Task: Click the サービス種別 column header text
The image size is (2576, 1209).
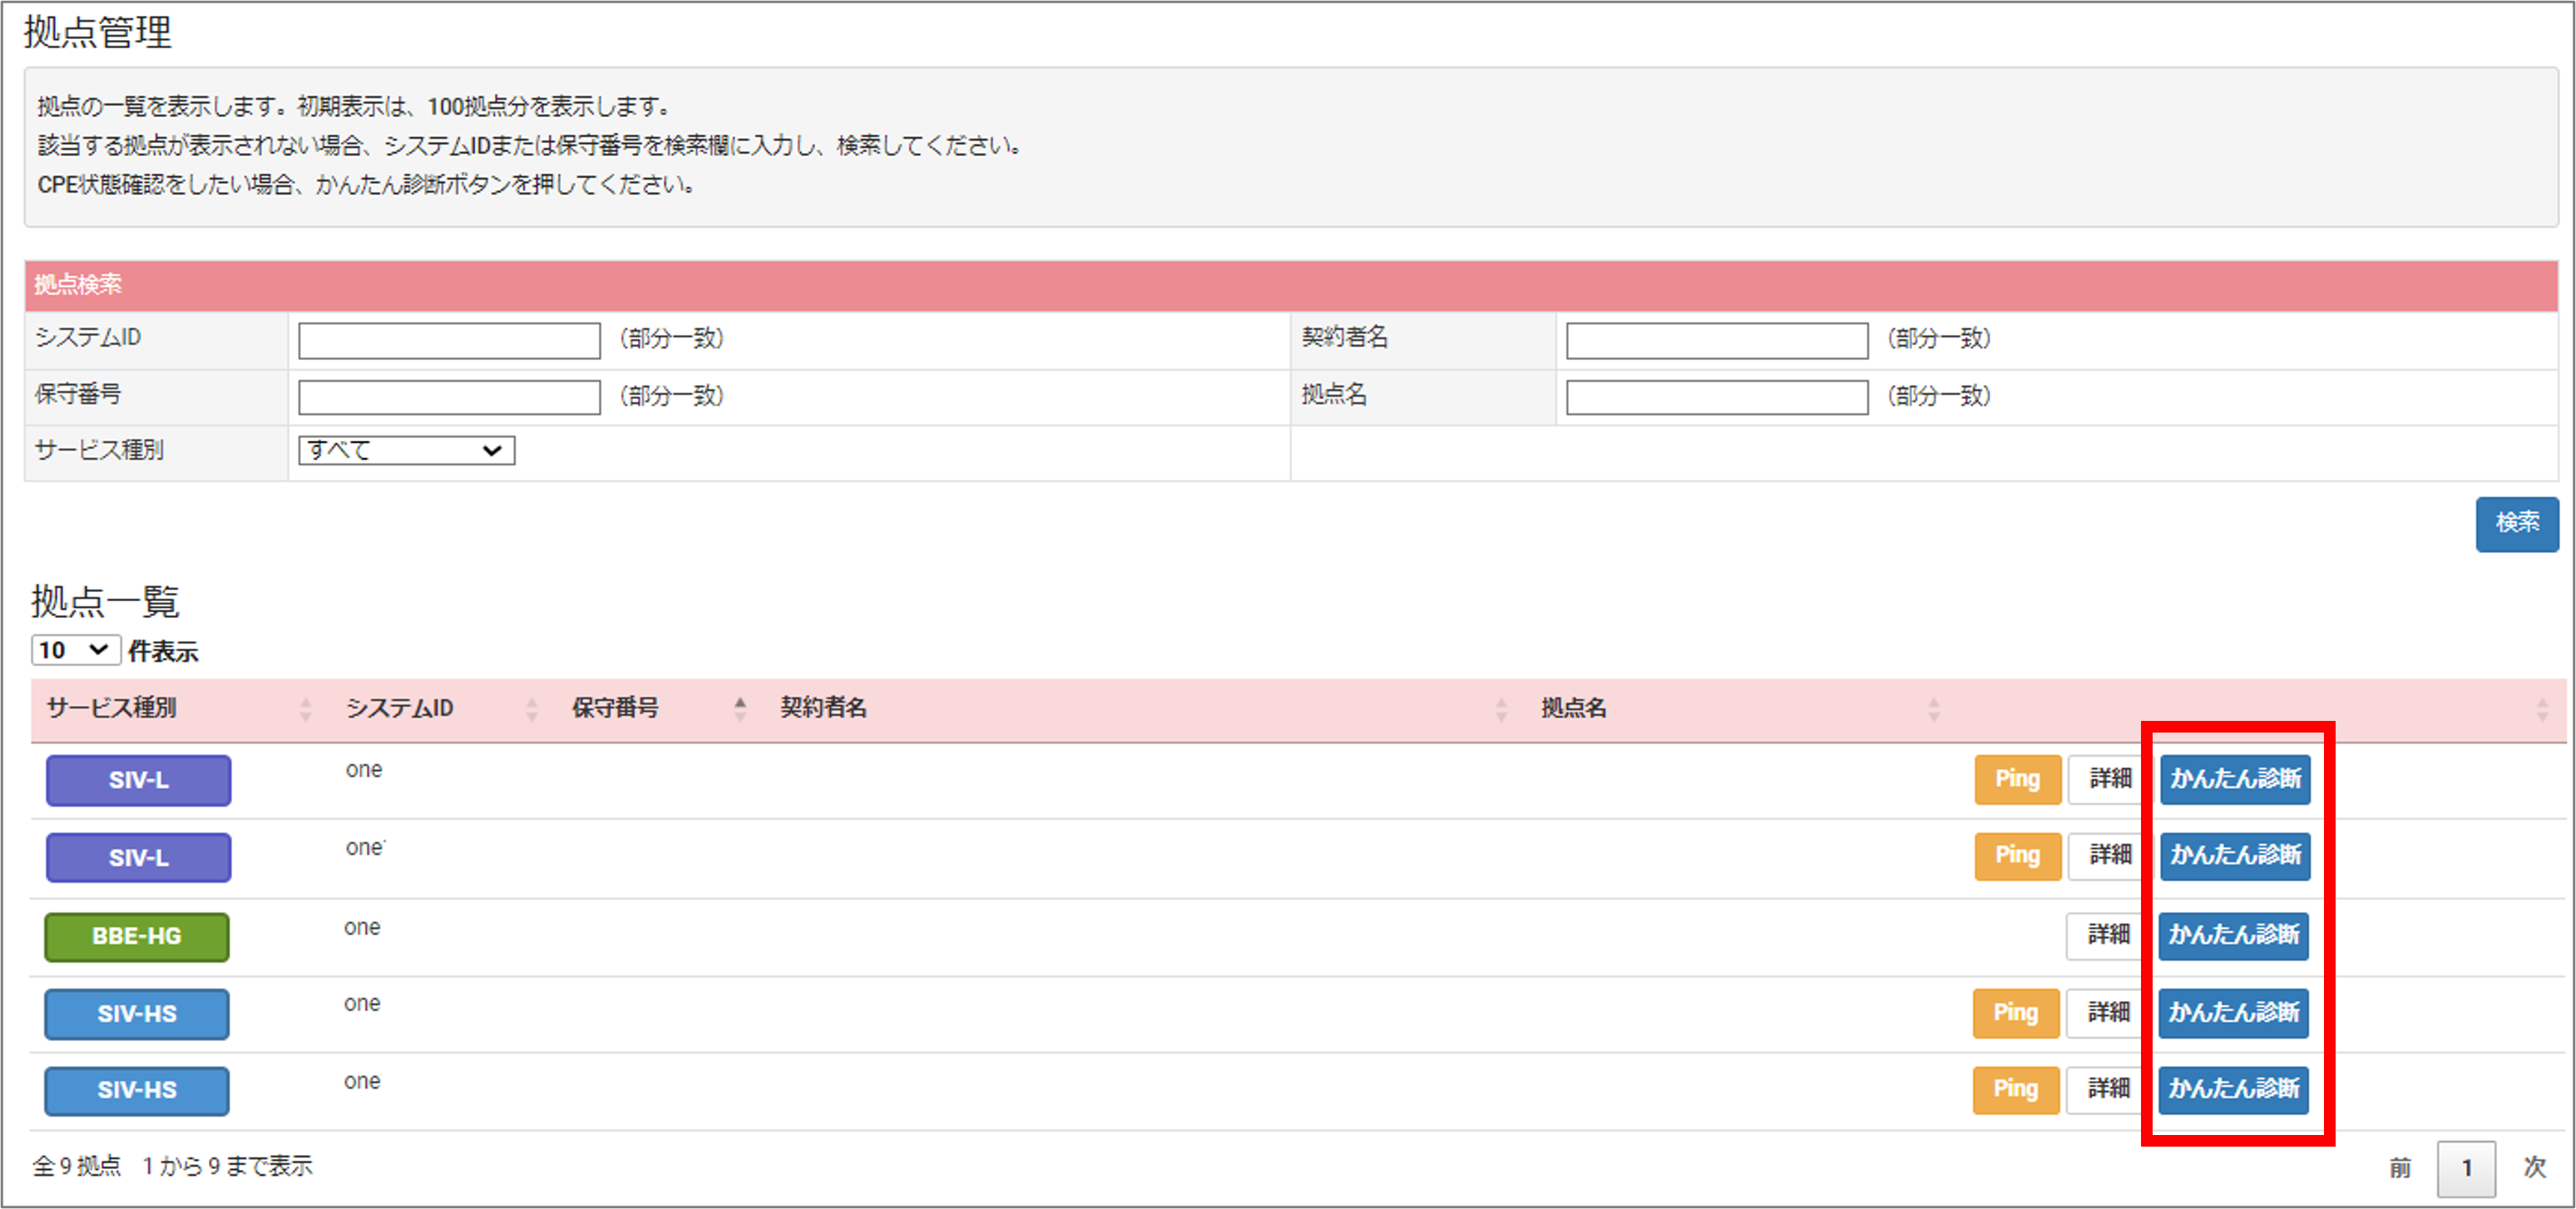Action: [x=111, y=708]
